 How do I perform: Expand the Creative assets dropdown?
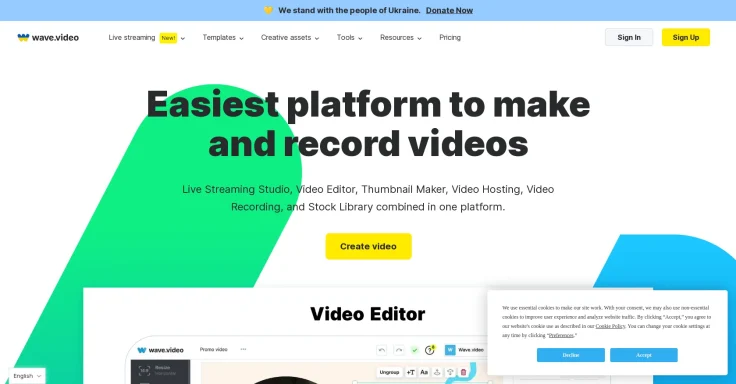[x=290, y=38]
